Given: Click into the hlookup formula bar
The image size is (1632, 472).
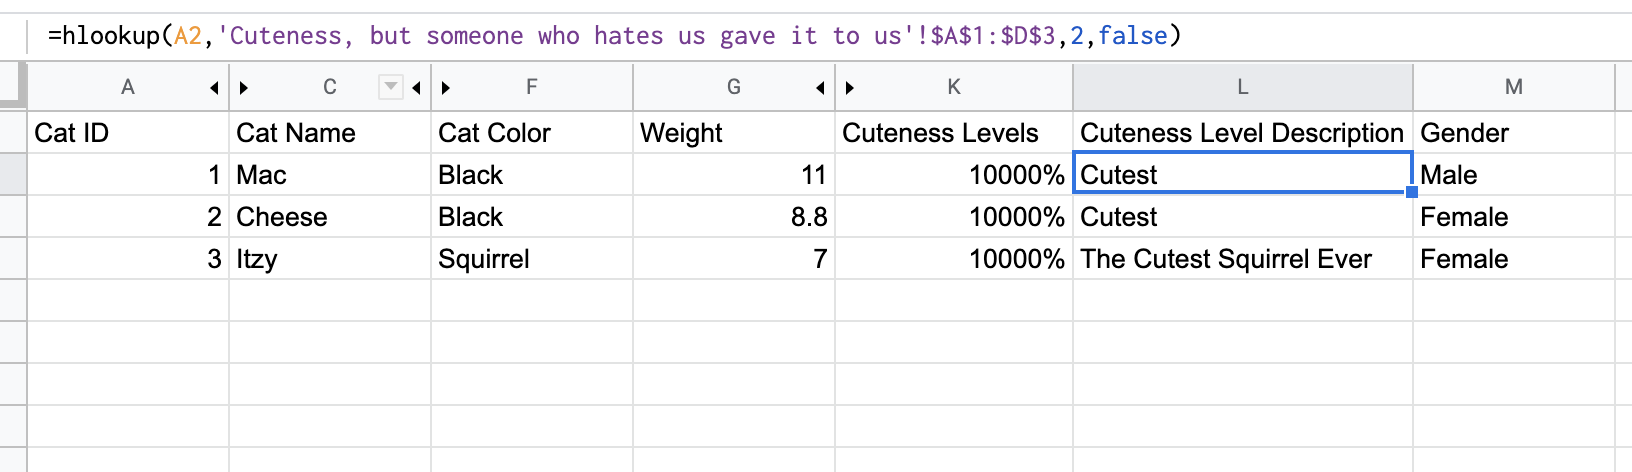Looking at the screenshot, I should click(830, 36).
